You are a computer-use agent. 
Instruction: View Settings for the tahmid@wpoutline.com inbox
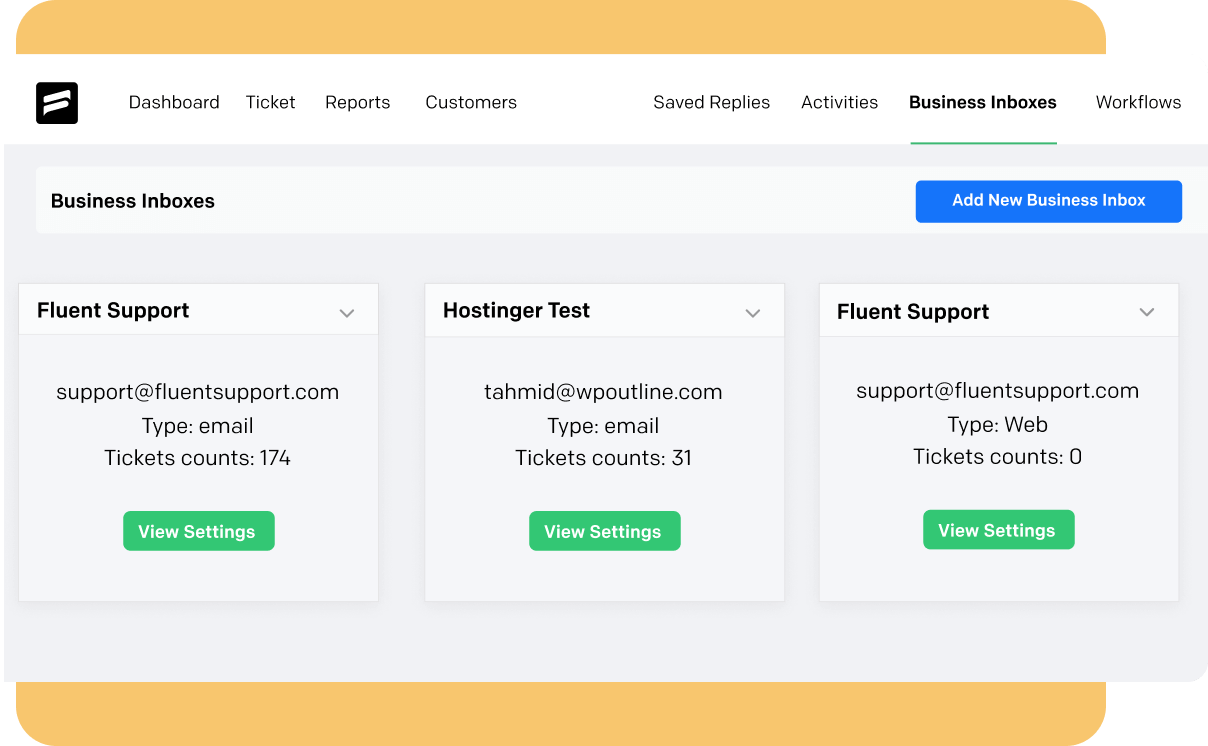(x=604, y=531)
